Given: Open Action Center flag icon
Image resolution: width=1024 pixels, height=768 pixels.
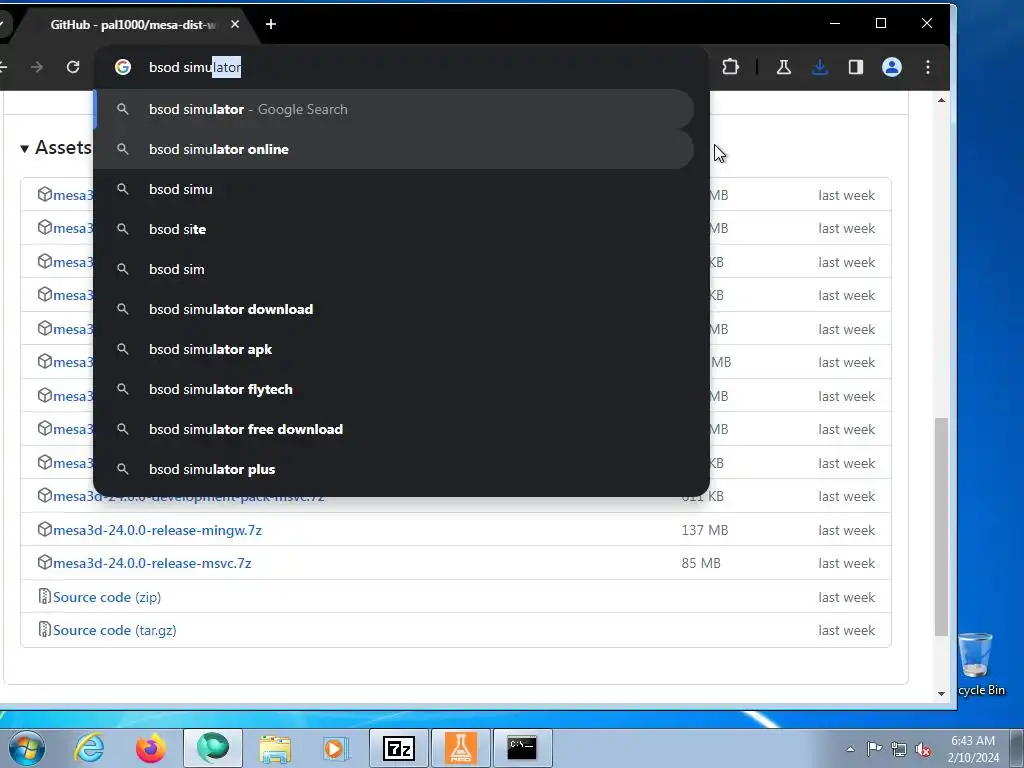Looking at the screenshot, I should [x=874, y=749].
